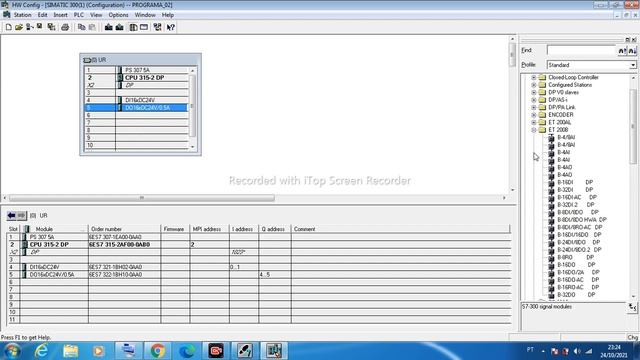This screenshot has height=360, width=640.
Task: Select CPU 315-2 DP in rack view
Action: pos(144,78)
